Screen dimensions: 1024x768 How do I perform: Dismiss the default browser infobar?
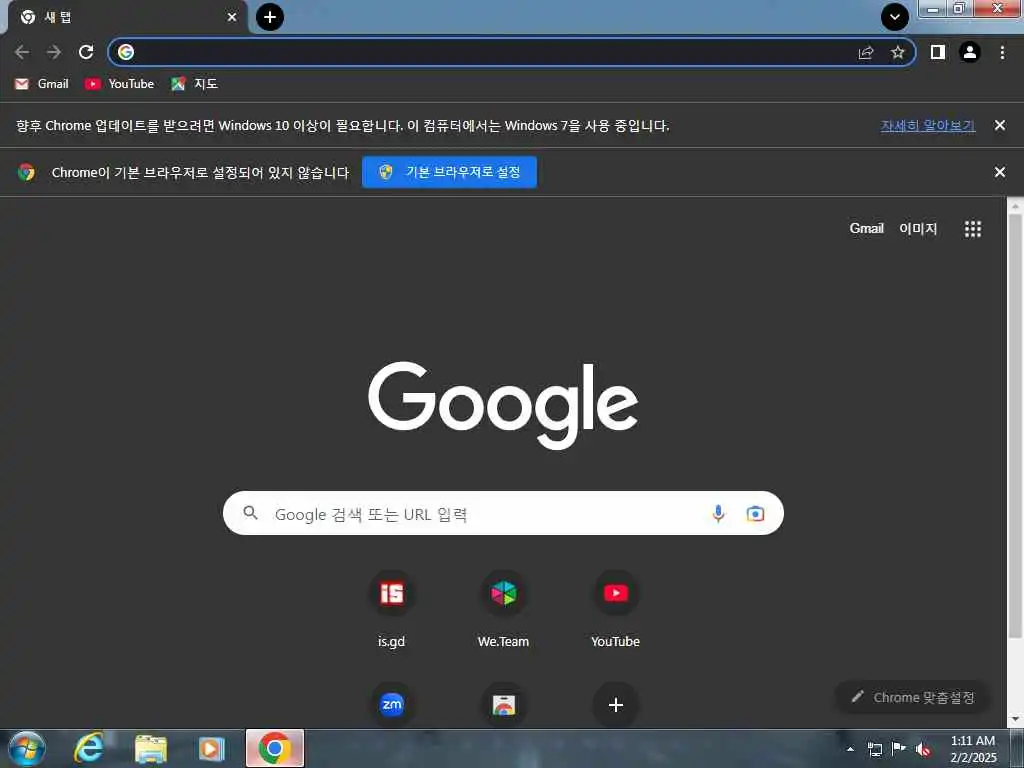click(x=999, y=172)
